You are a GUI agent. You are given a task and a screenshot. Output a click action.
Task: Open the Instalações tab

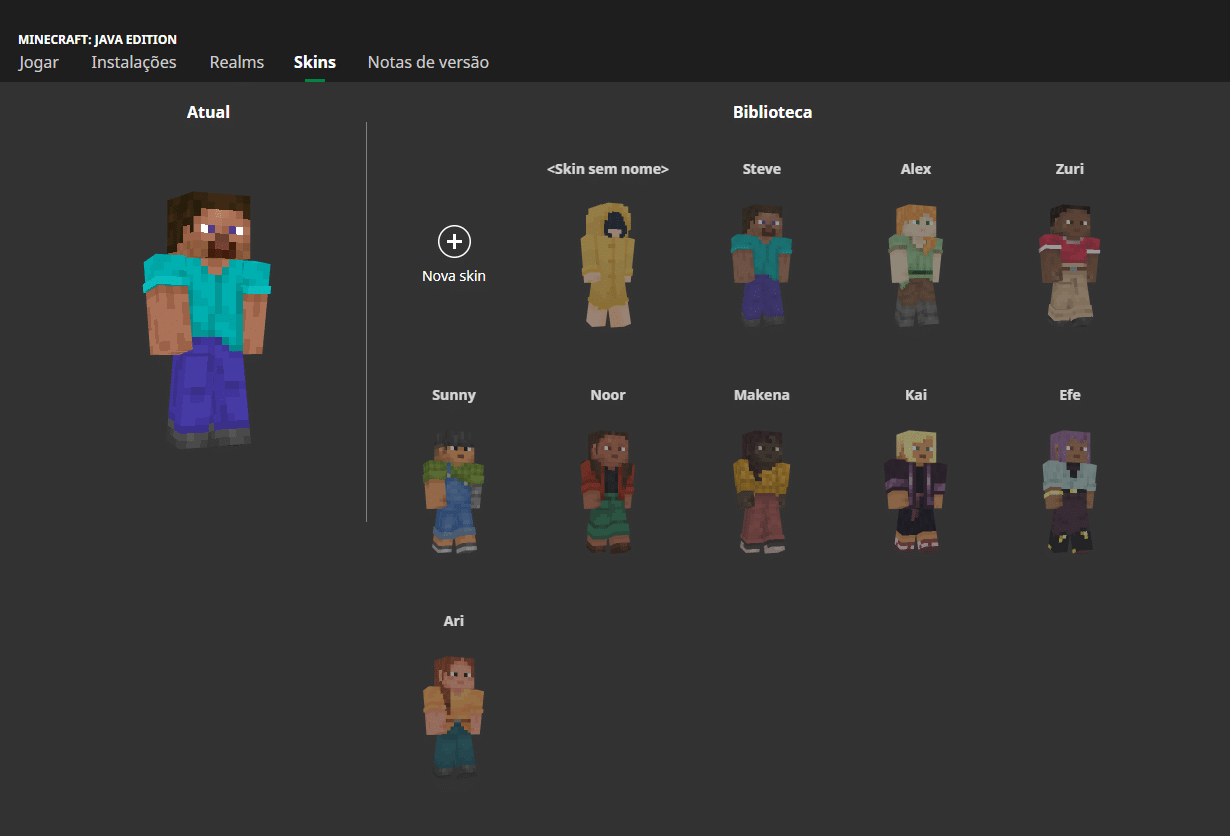(134, 62)
